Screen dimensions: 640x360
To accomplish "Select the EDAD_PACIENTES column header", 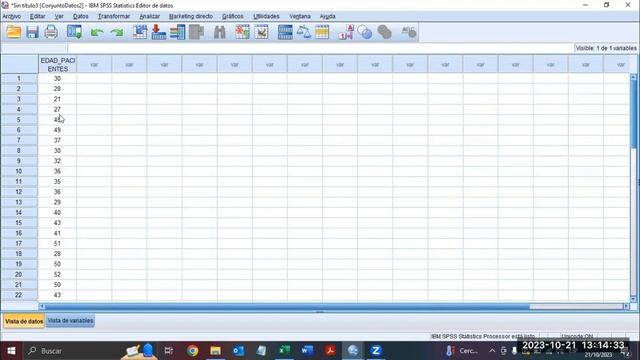I will point(58,64).
